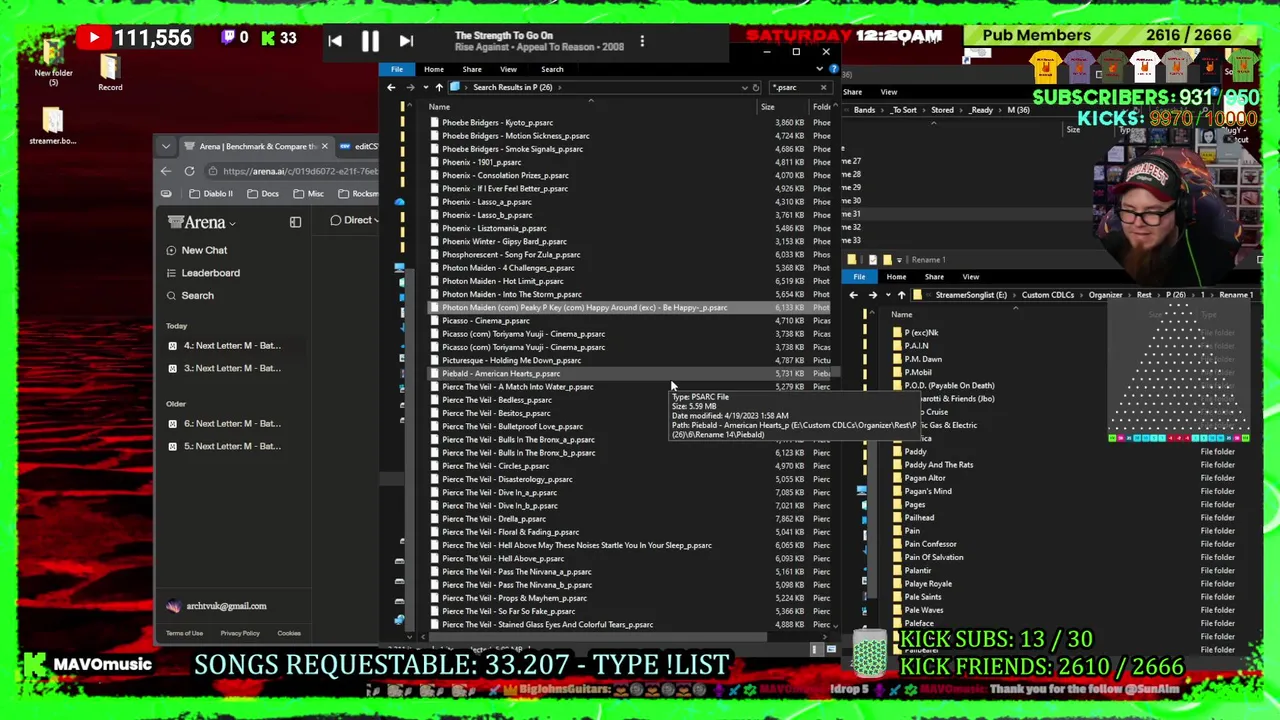Open the music player three-dot menu

pyautogui.click(x=642, y=41)
